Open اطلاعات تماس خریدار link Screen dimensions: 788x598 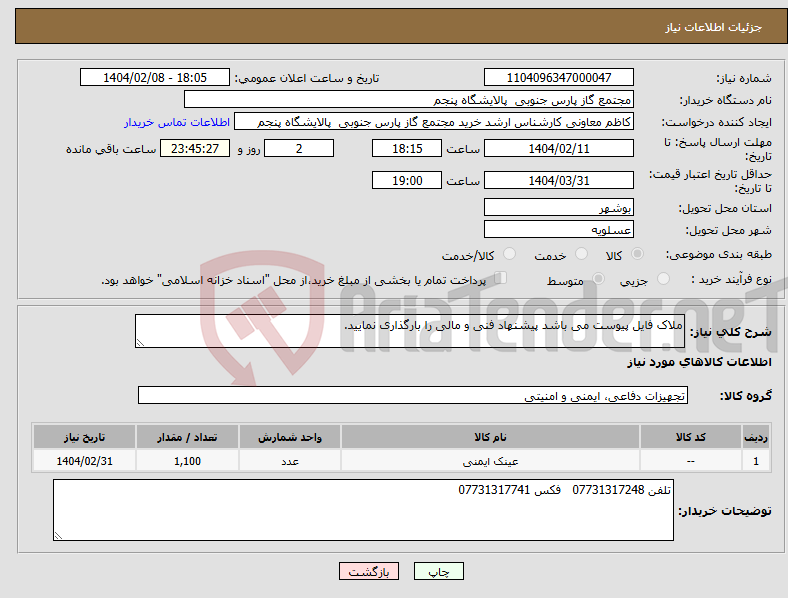click(177, 122)
